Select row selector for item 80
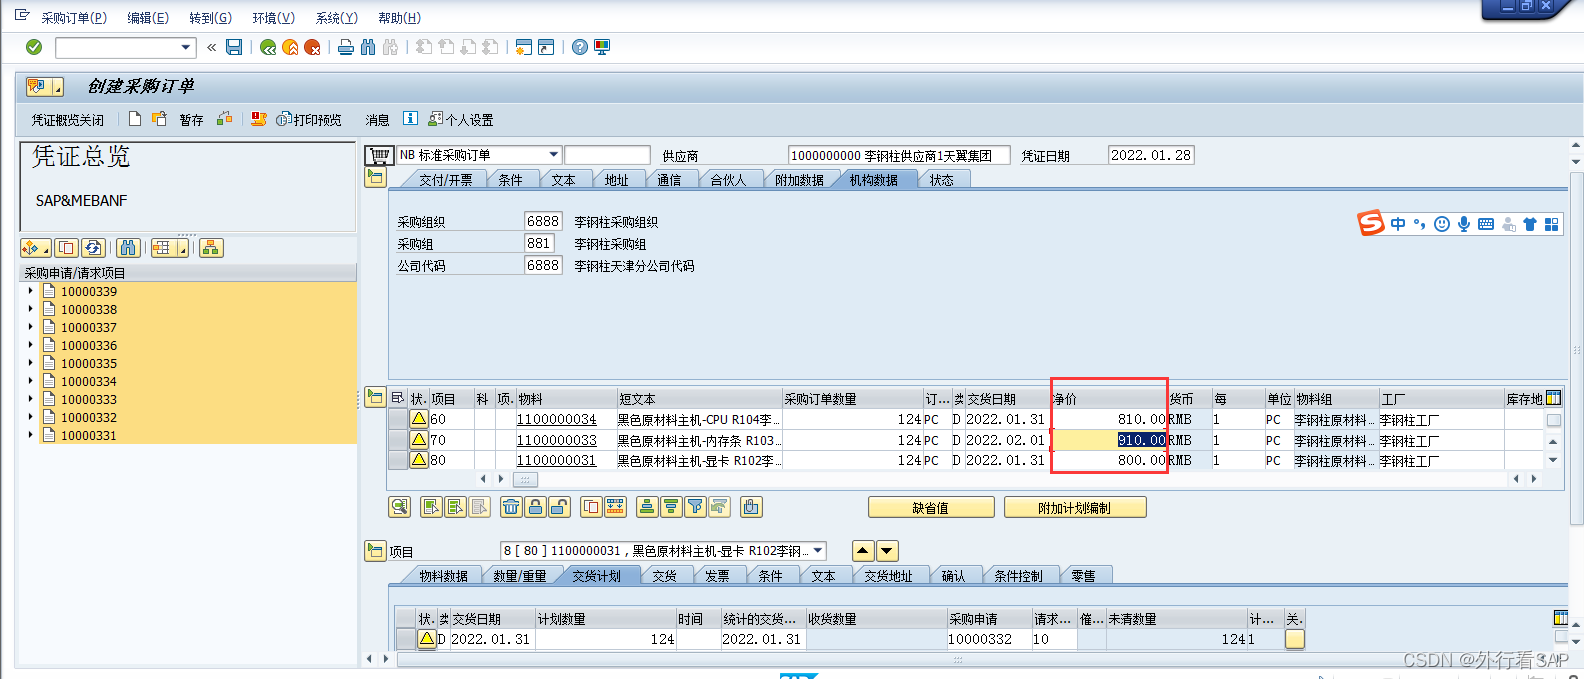The image size is (1584, 679). 398,460
